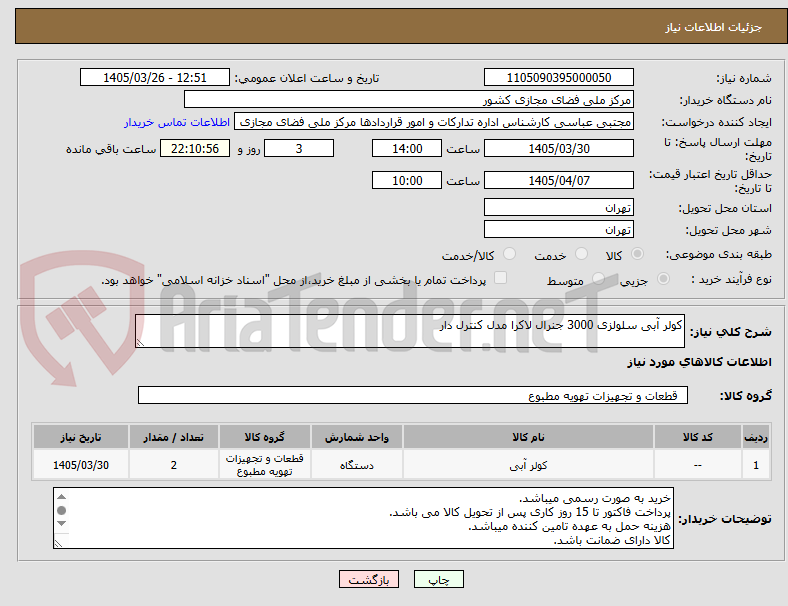The width and height of the screenshot is (788, 606).
Task: Click the remaining days field showing 3
Action: [x=299, y=149]
